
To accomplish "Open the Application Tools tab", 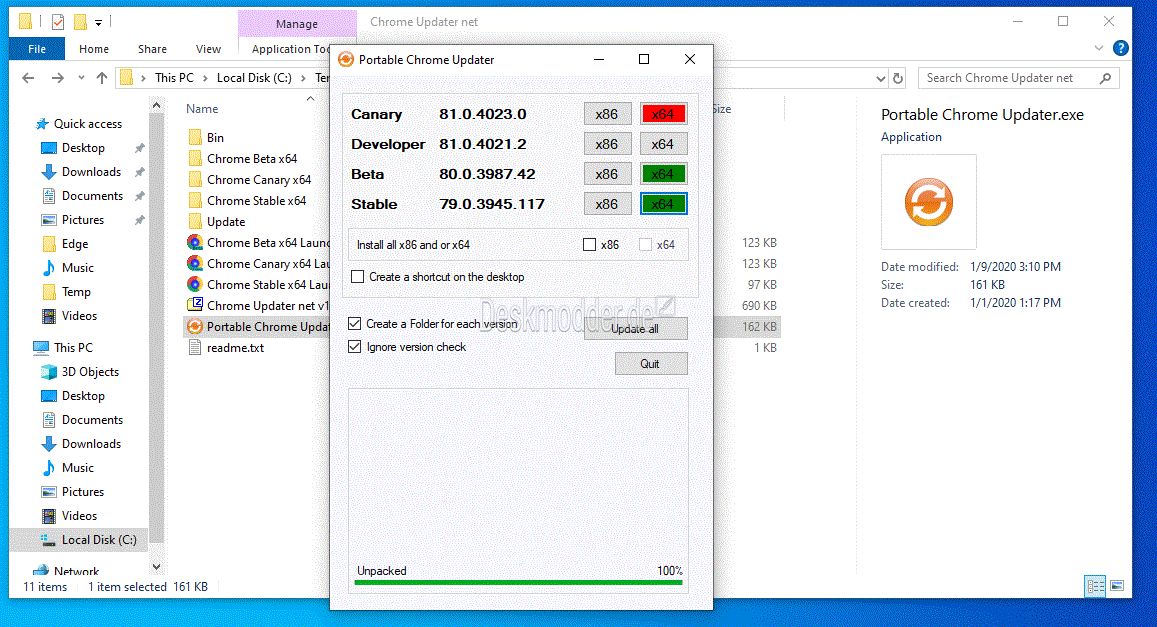I will tap(291, 49).
